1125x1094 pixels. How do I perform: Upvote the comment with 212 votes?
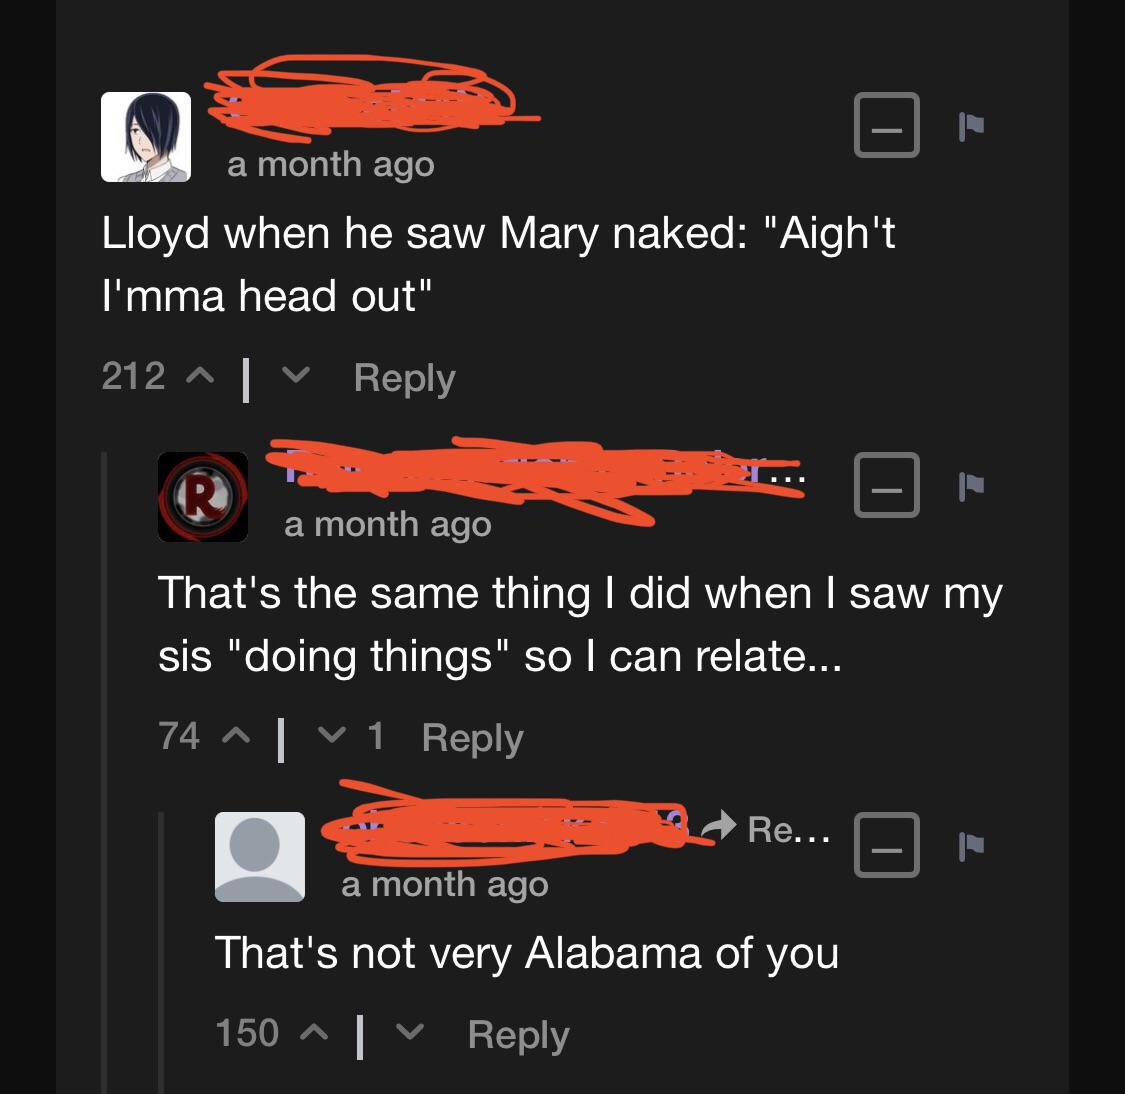(199, 377)
